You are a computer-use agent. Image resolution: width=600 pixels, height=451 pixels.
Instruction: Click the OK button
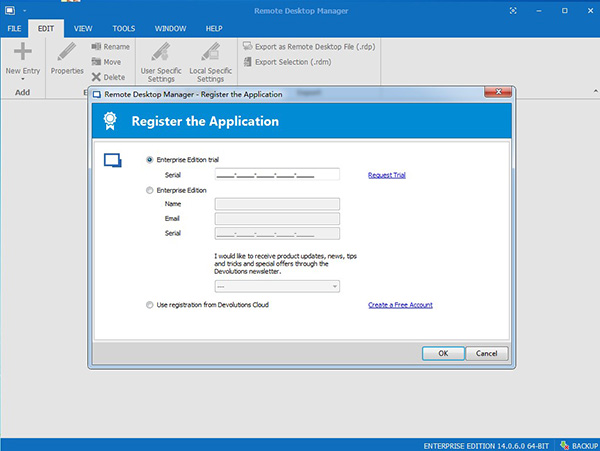443,353
